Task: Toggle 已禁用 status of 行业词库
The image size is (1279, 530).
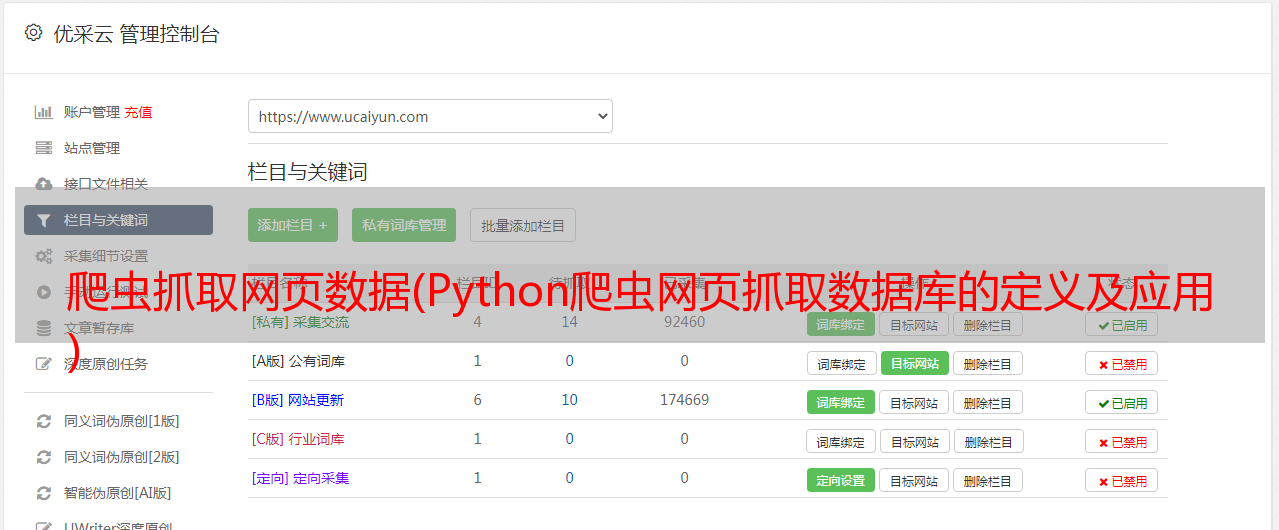Action: 1121,441
